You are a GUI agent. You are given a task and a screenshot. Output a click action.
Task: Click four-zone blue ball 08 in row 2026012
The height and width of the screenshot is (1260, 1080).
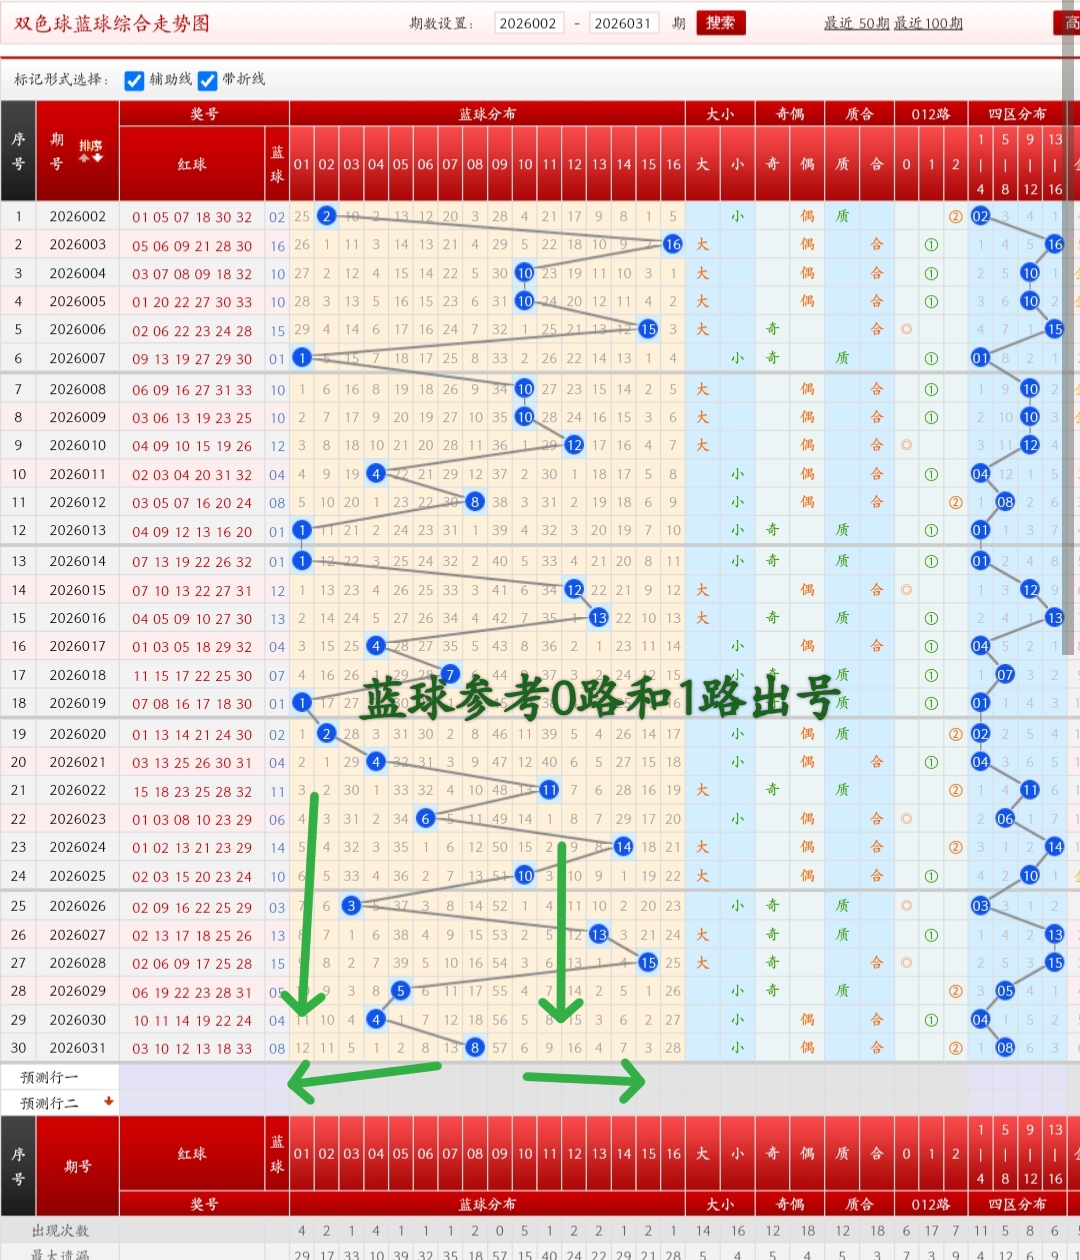tap(1005, 502)
